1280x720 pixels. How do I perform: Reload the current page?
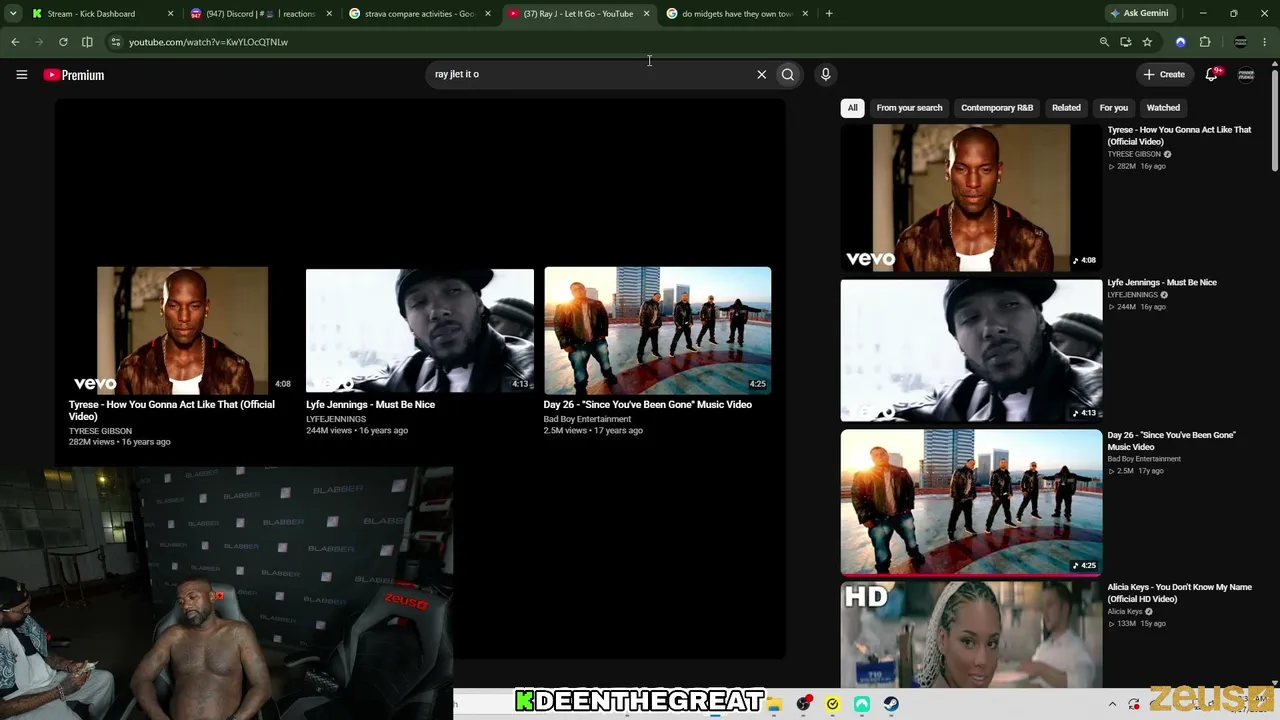63,42
